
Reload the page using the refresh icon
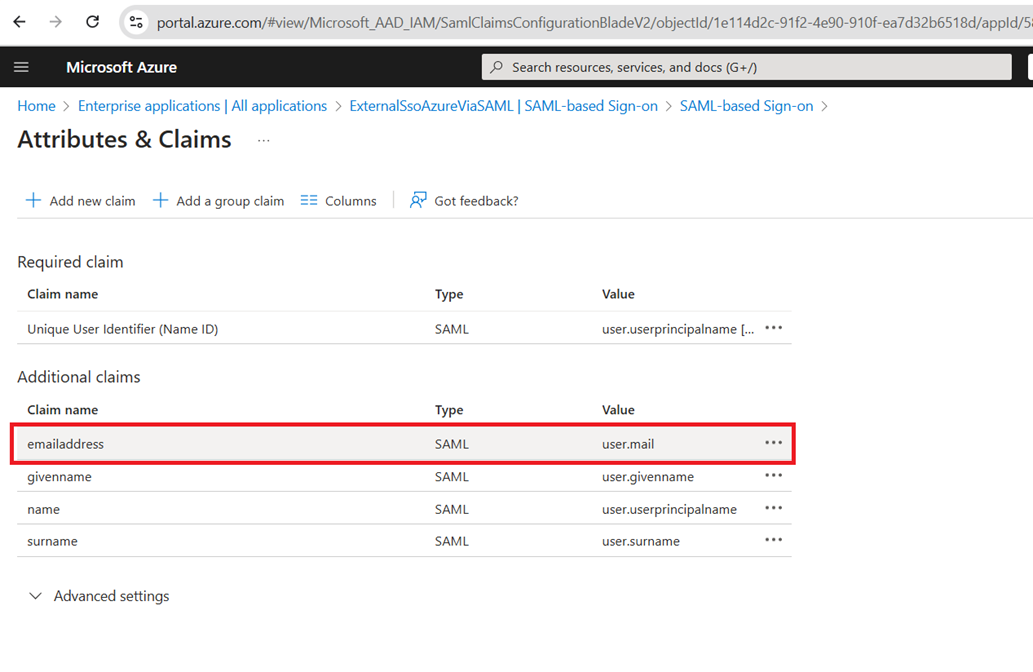(x=92, y=22)
